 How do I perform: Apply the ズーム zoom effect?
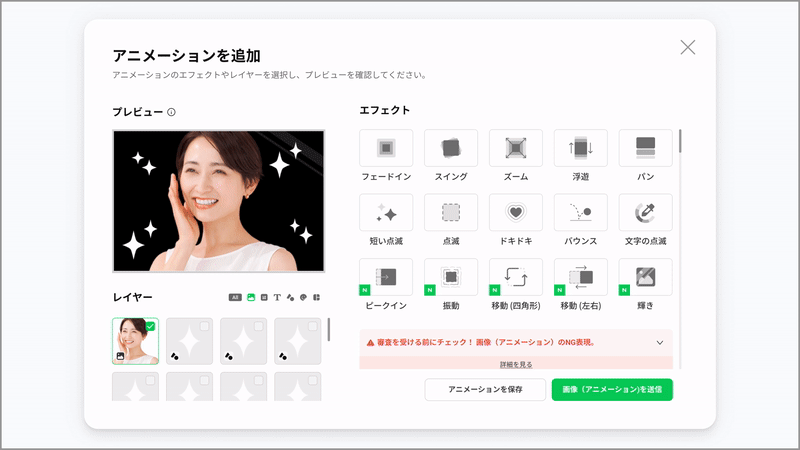(x=515, y=148)
